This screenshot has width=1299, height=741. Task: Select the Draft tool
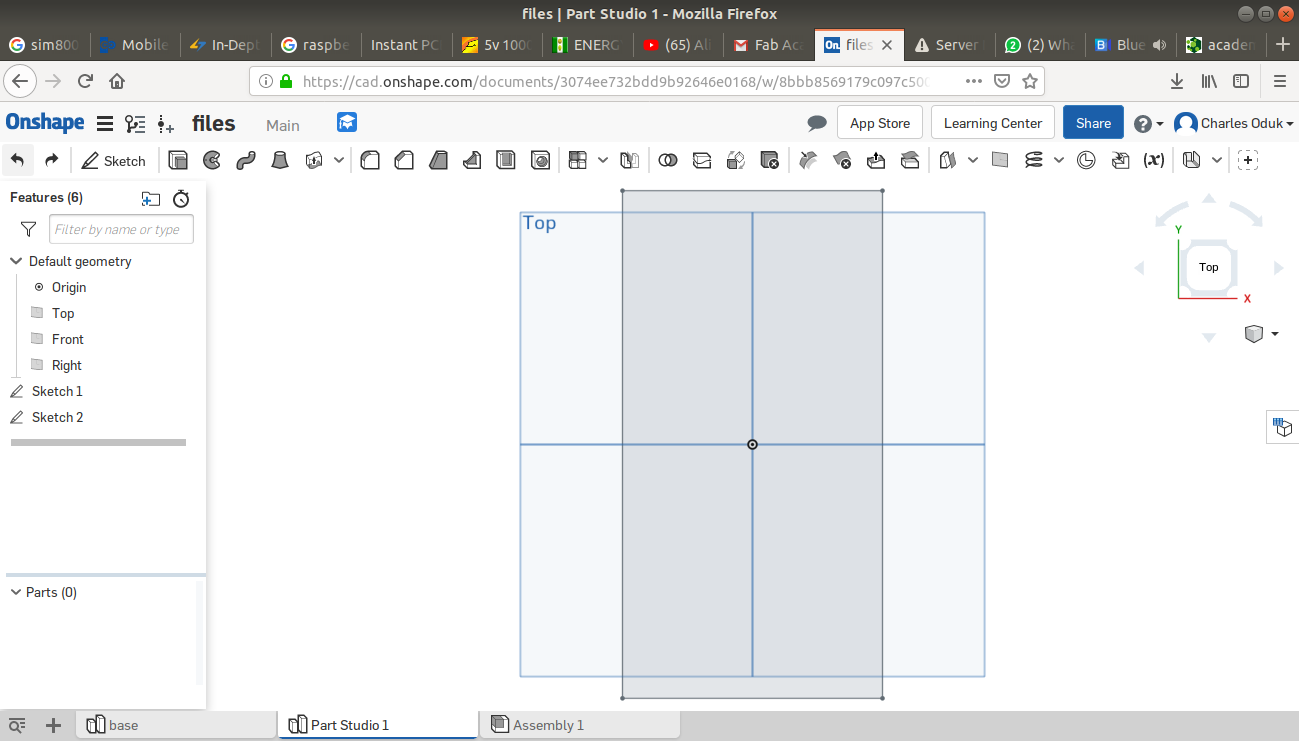pos(438,160)
